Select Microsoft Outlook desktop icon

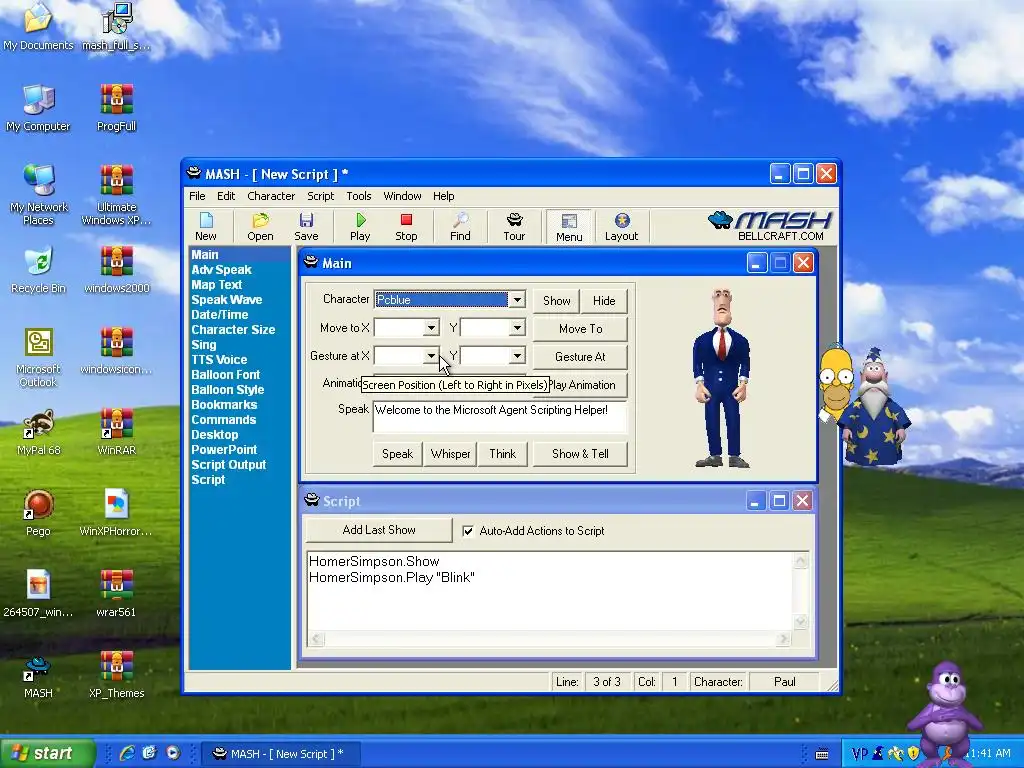(x=38, y=358)
